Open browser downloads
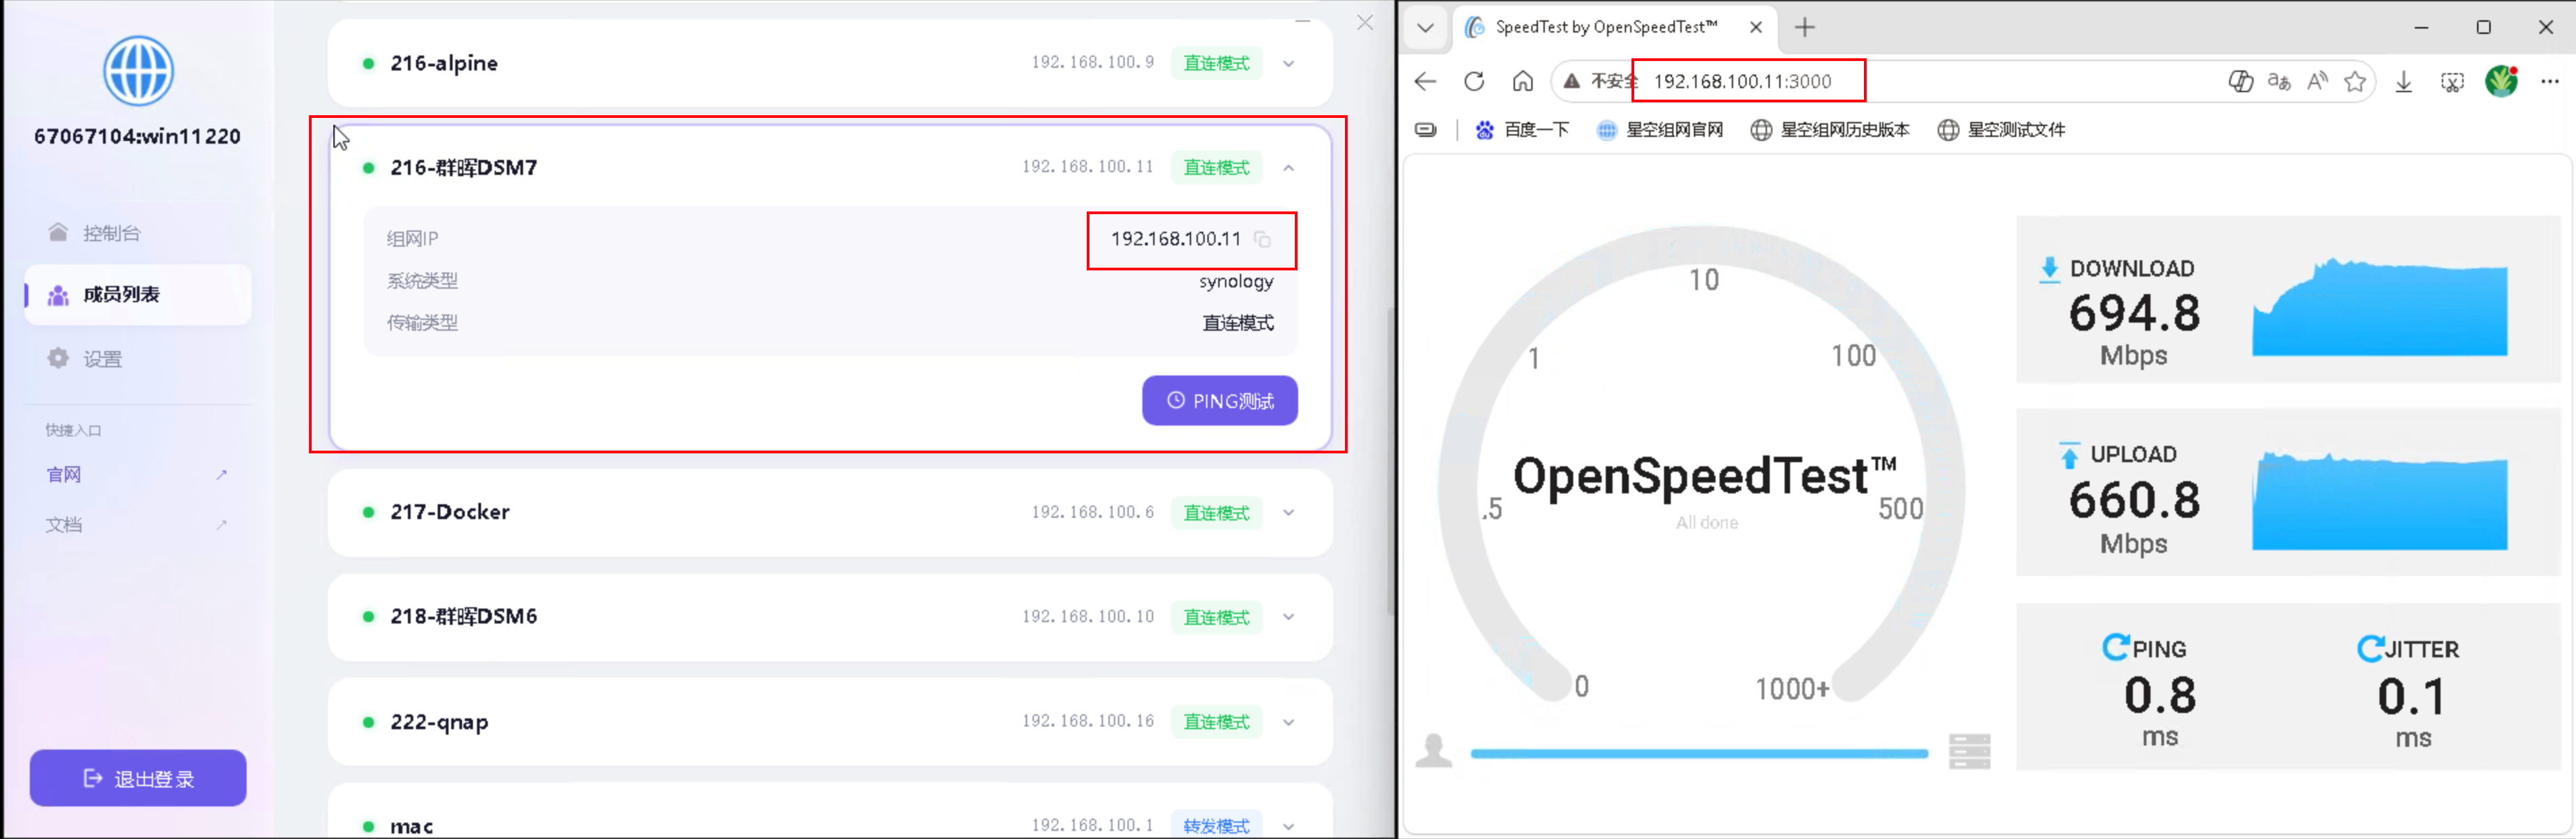This screenshot has height=839, width=2576. [x=2404, y=82]
